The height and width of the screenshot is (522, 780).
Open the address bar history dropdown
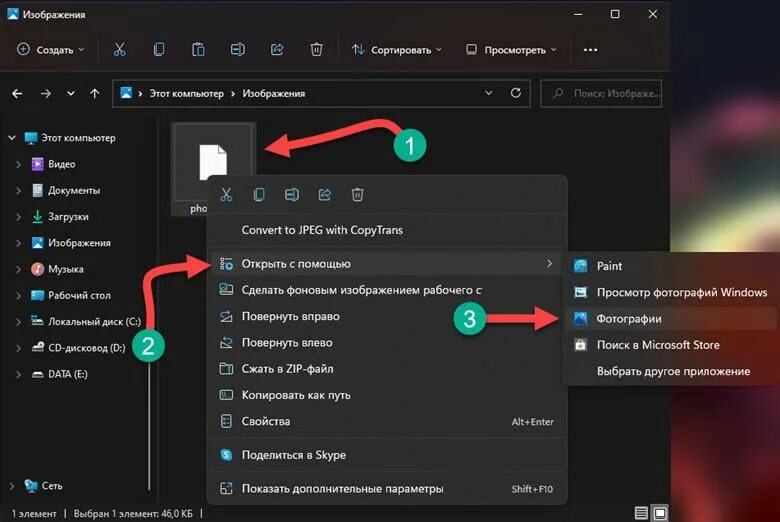pos(488,93)
